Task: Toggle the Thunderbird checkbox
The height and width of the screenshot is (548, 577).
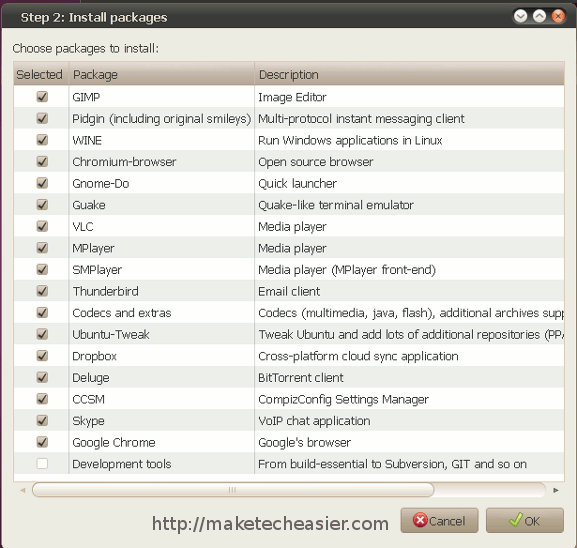Action: [x=42, y=291]
